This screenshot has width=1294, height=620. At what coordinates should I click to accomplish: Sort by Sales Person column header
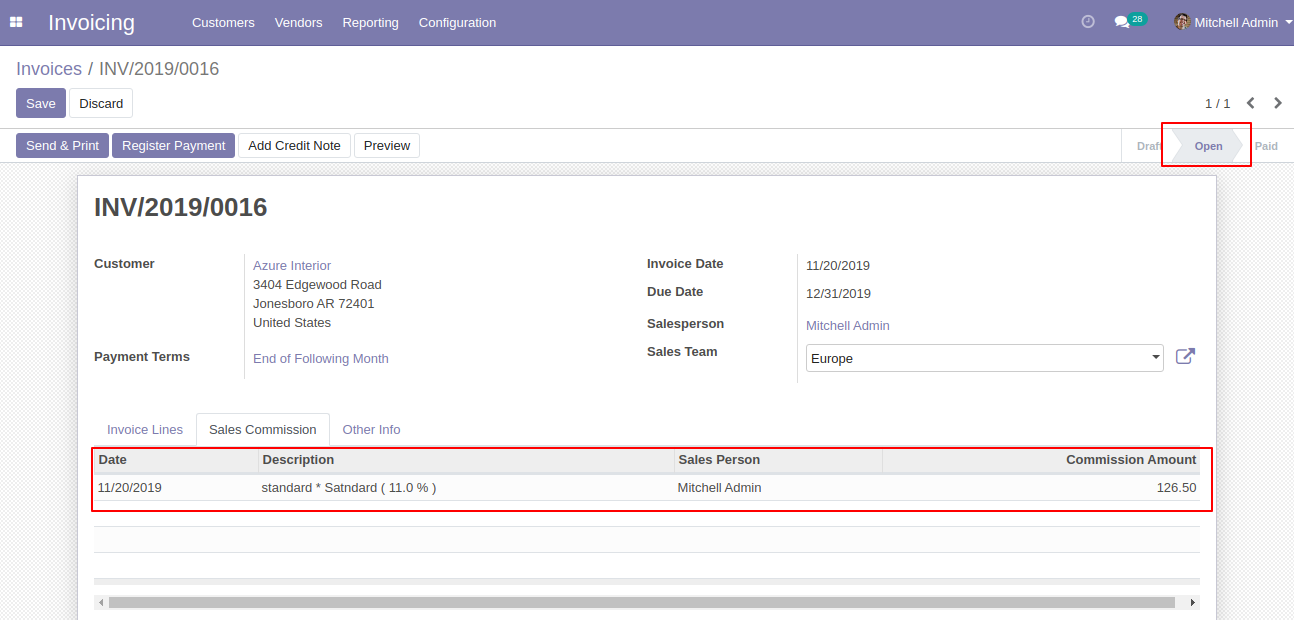coord(778,460)
